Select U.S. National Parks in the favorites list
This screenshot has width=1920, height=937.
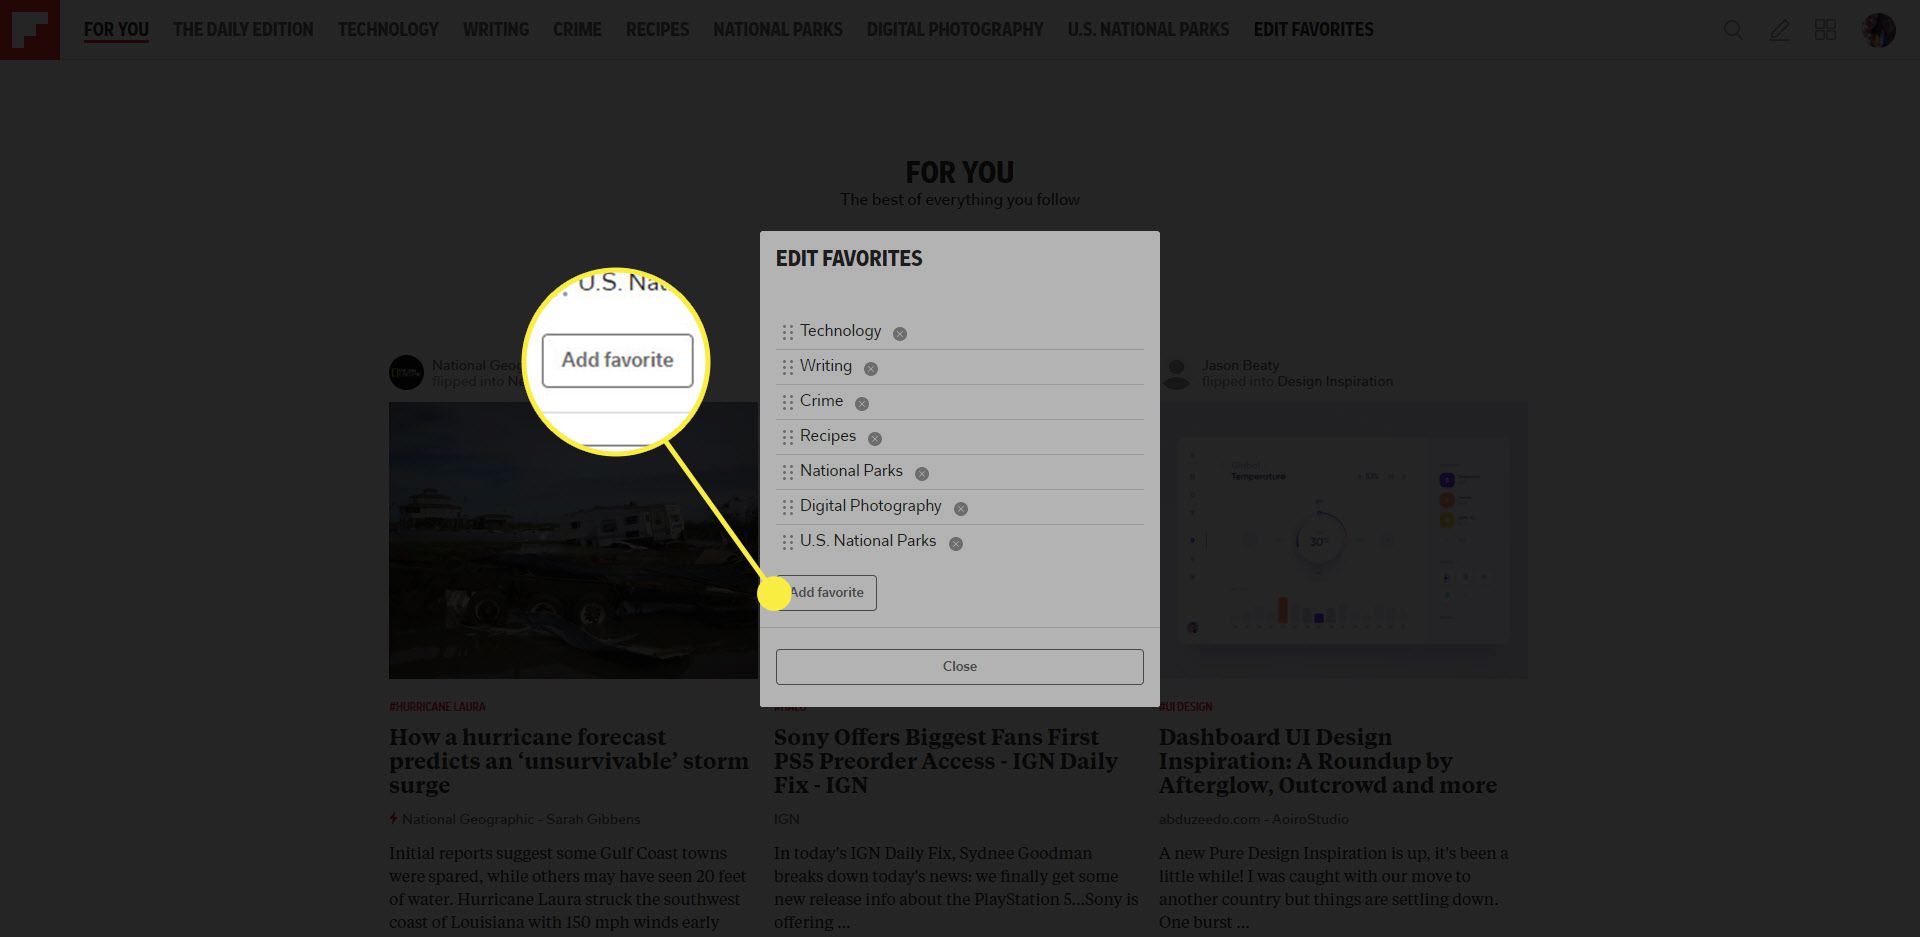point(868,541)
